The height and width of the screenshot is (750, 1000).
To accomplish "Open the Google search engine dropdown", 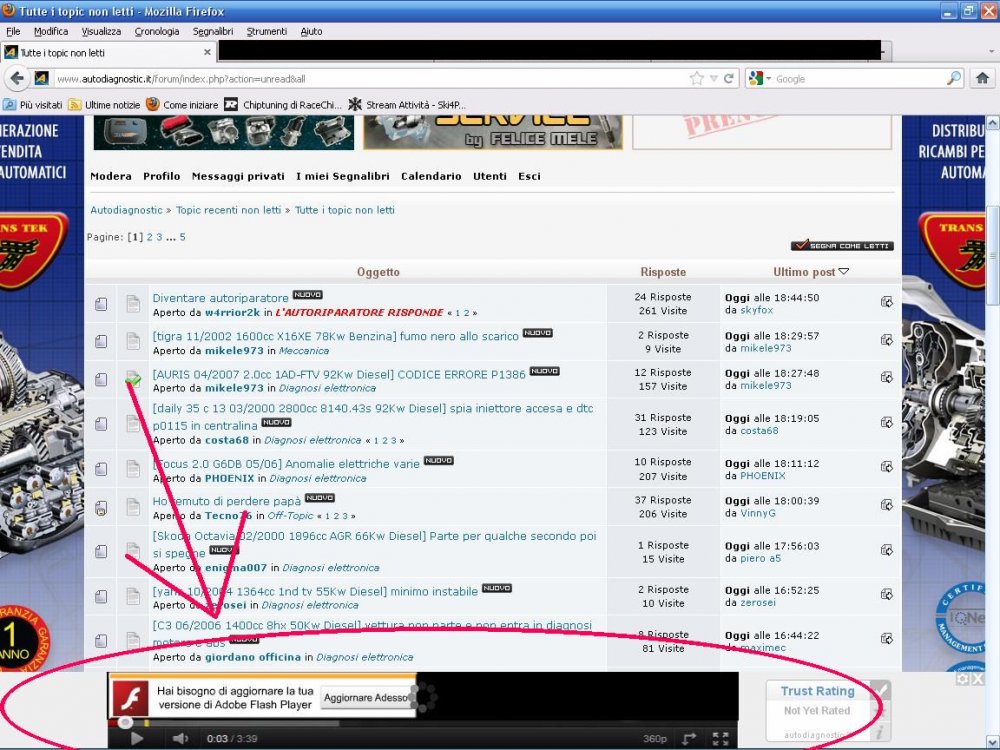I will point(760,79).
